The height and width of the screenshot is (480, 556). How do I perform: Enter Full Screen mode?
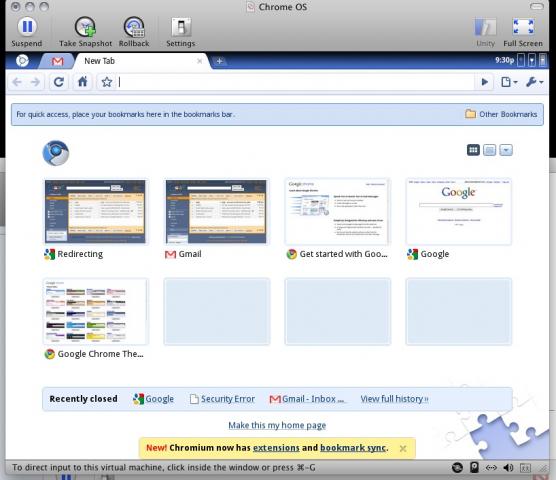point(523,27)
